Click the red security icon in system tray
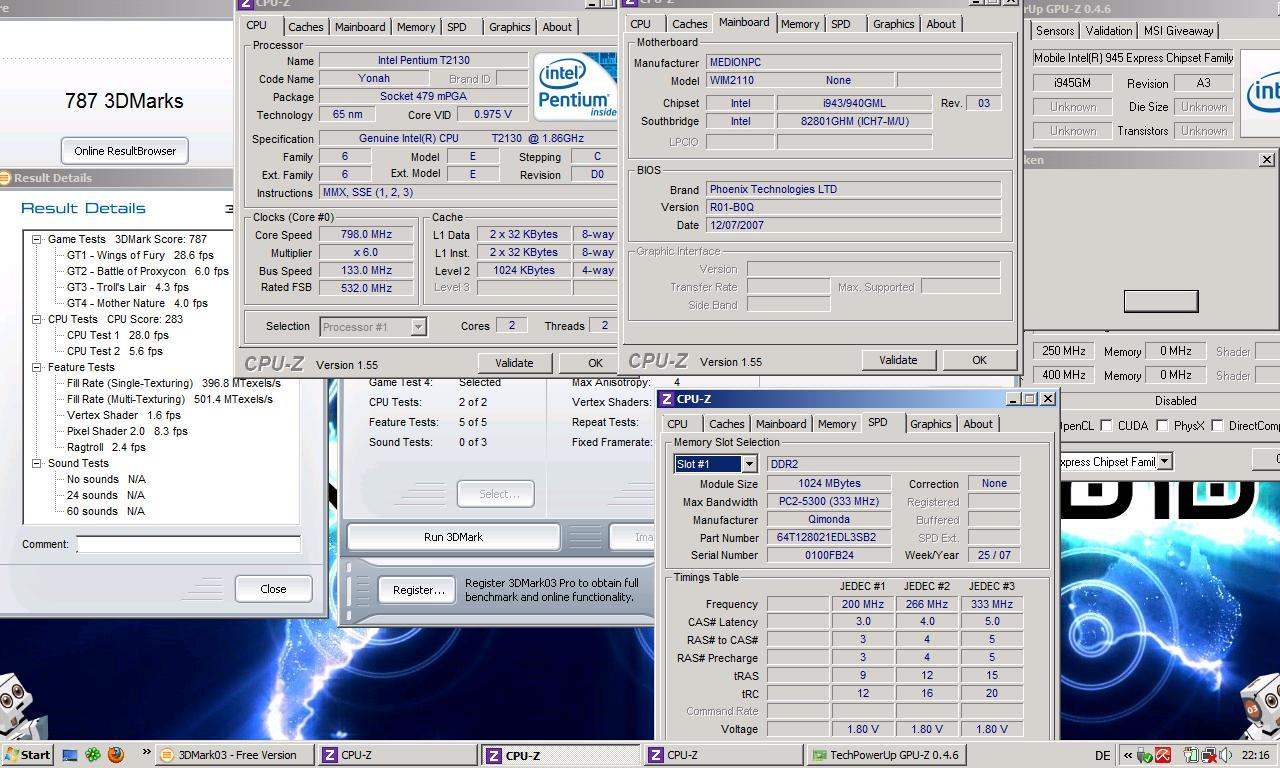Viewport: 1280px width, 768px height. 1164,756
